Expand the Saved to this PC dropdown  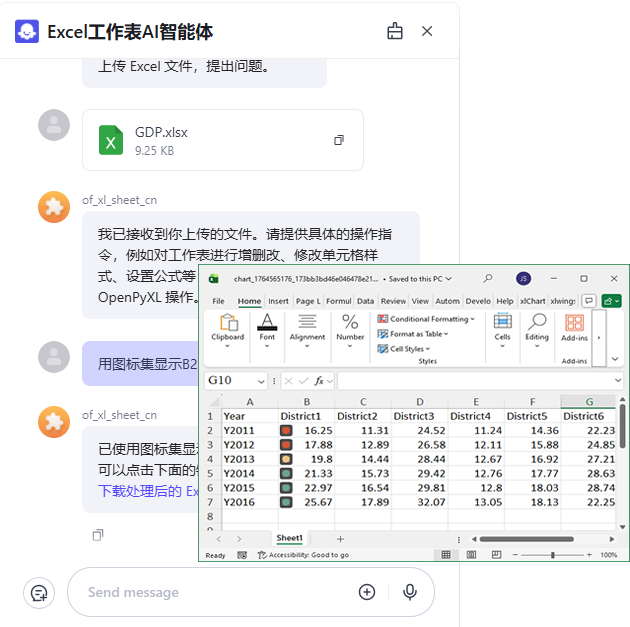click(x=448, y=279)
